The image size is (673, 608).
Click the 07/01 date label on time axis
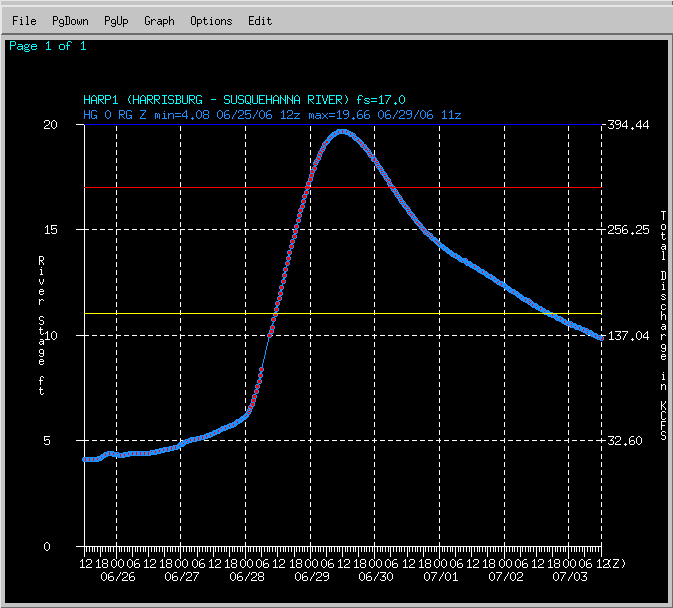point(440,577)
